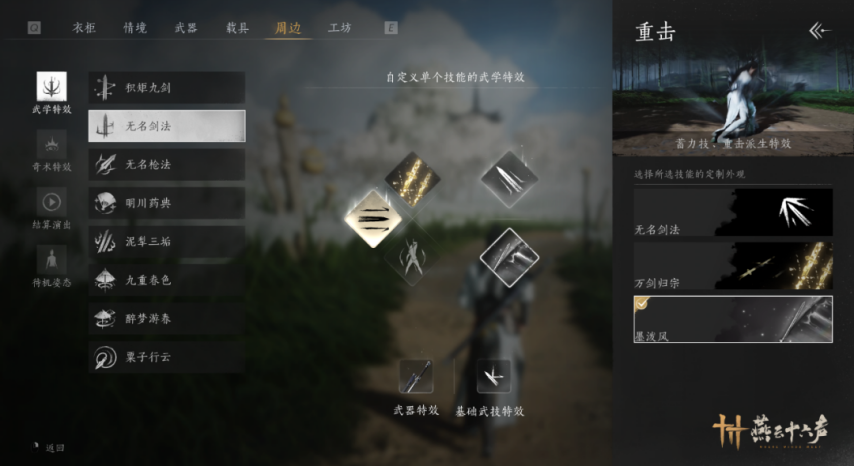Image resolution: width=854 pixels, height=466 pixels.
Task: Open the 武器特效 sword icon
Action: point(416,376)
